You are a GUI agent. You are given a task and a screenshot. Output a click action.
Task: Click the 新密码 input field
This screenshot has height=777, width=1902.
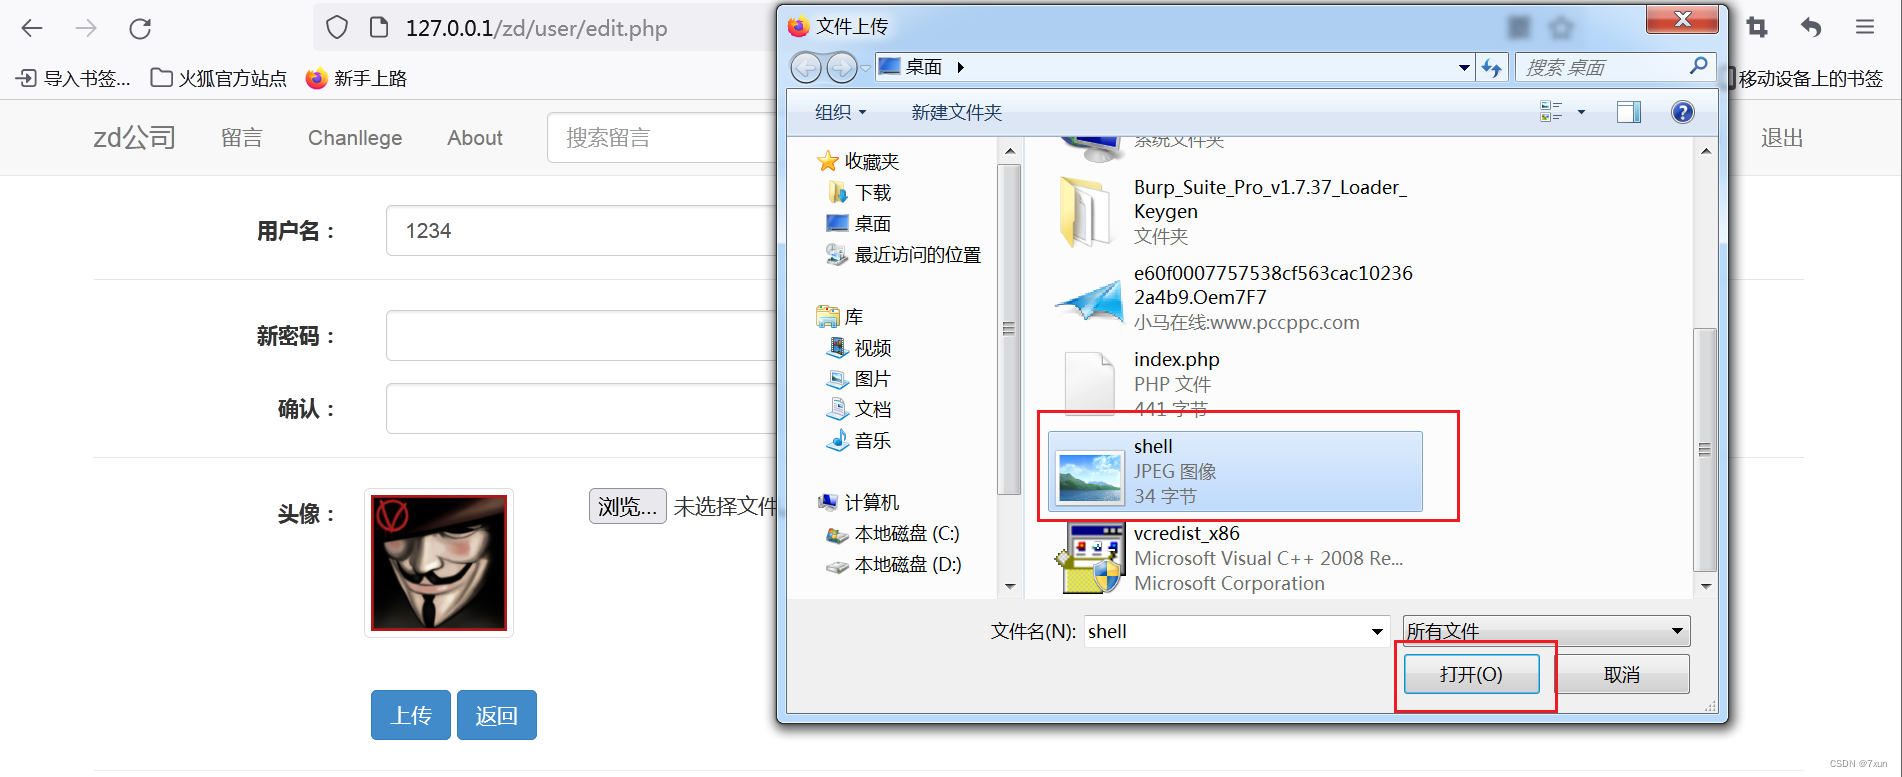tap(581, 335)
